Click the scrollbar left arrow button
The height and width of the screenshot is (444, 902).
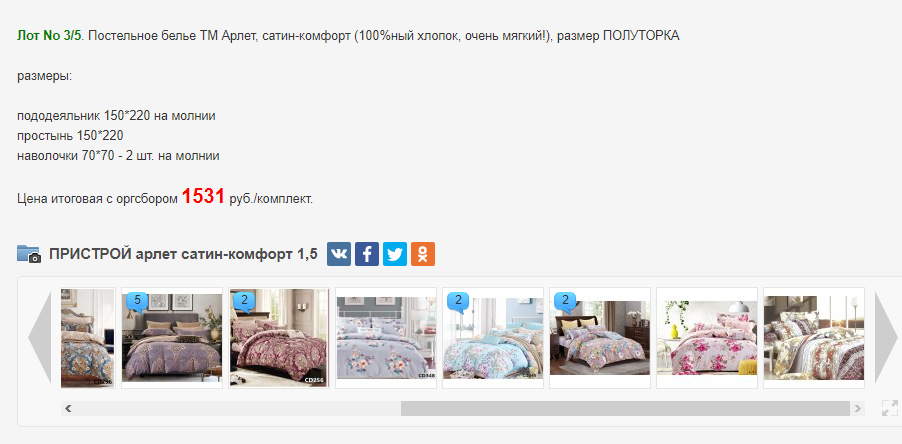click(68, 408)
